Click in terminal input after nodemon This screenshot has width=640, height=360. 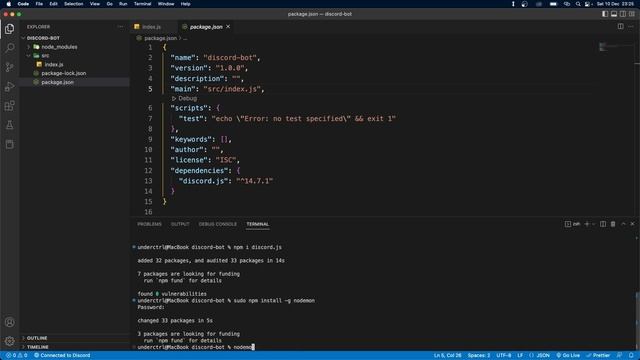(253, 347)
